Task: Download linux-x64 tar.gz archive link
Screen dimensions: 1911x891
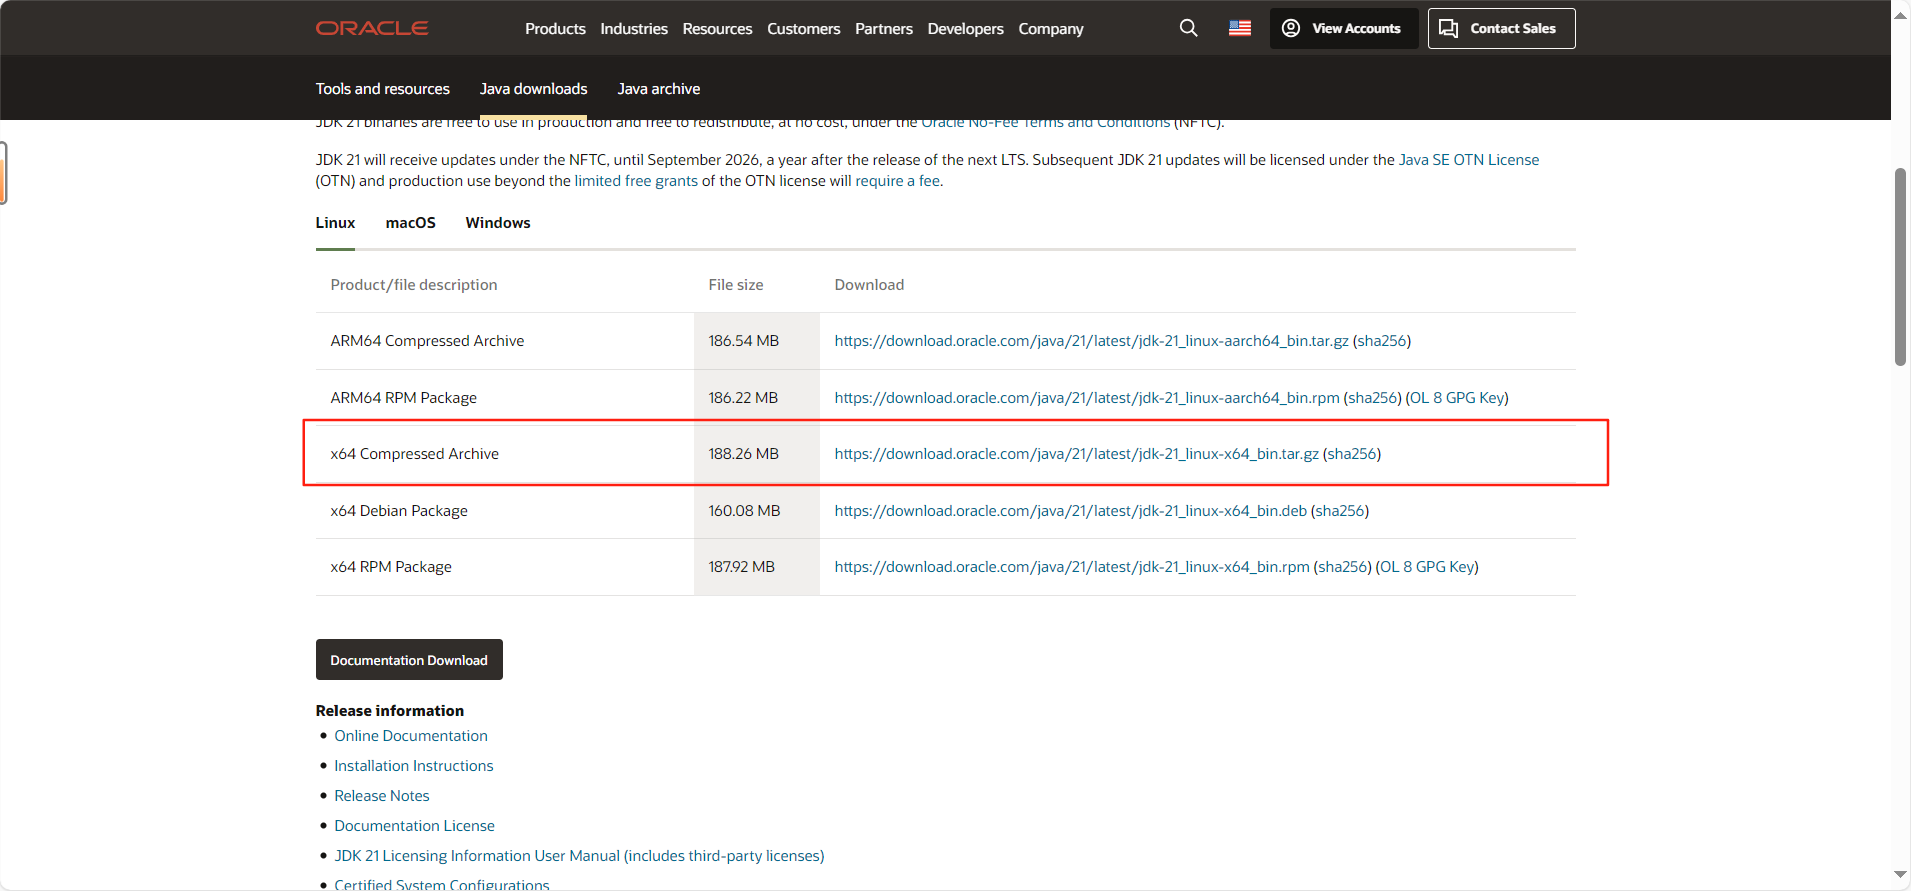Action: point(1076,454)
